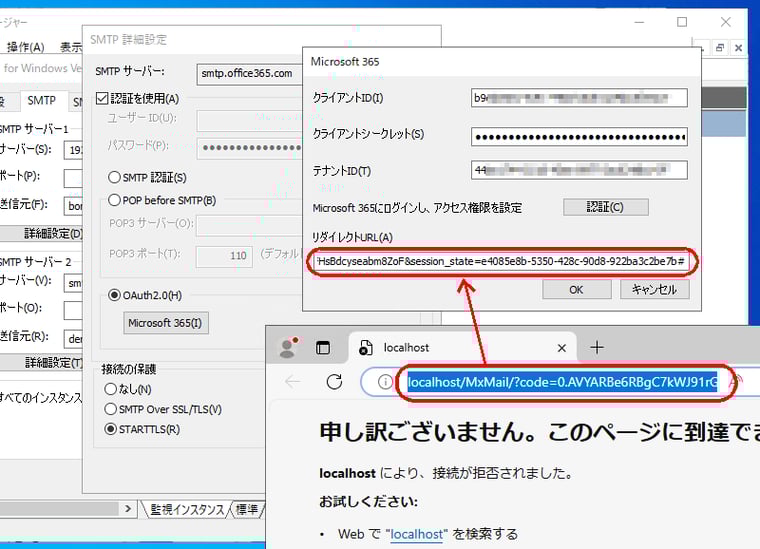This screenshot has width=760, height=549.
Task: Click the browser refresh icon
Action: pos(334,382)
